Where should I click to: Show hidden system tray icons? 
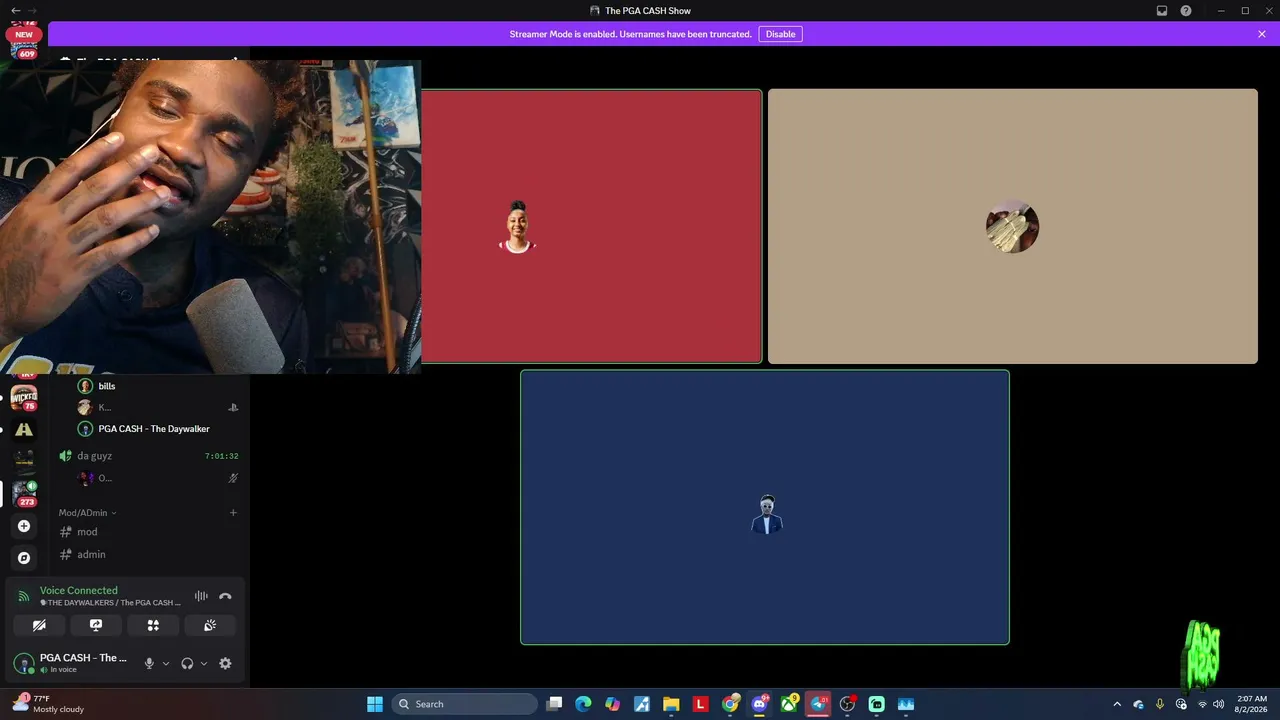[x=1117, y=704]
